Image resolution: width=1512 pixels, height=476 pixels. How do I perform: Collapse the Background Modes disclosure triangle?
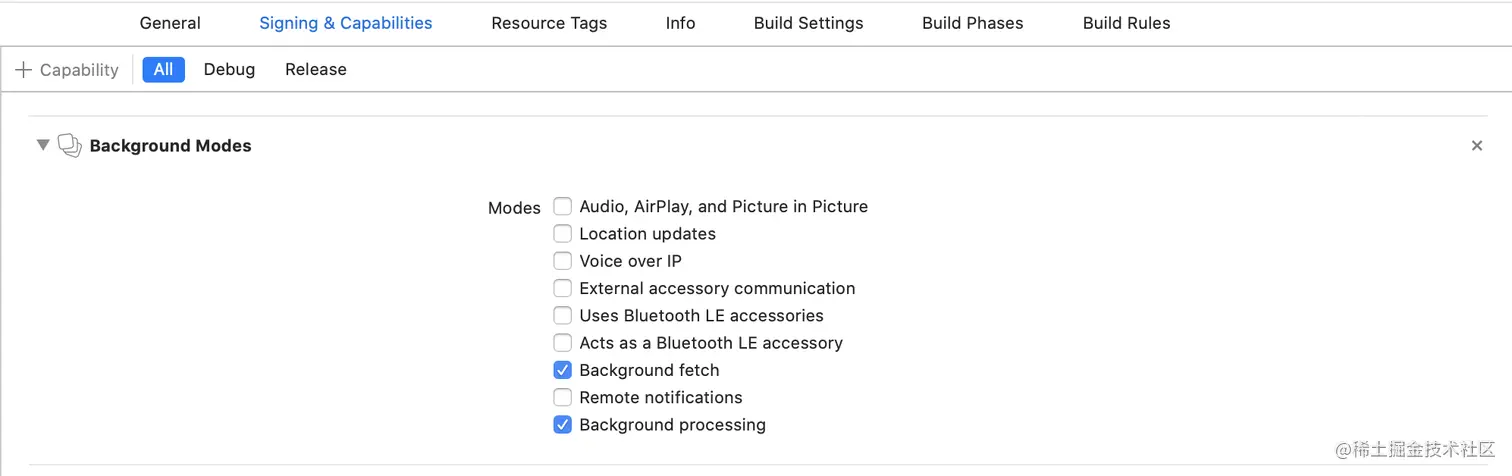tap(42, 145)
